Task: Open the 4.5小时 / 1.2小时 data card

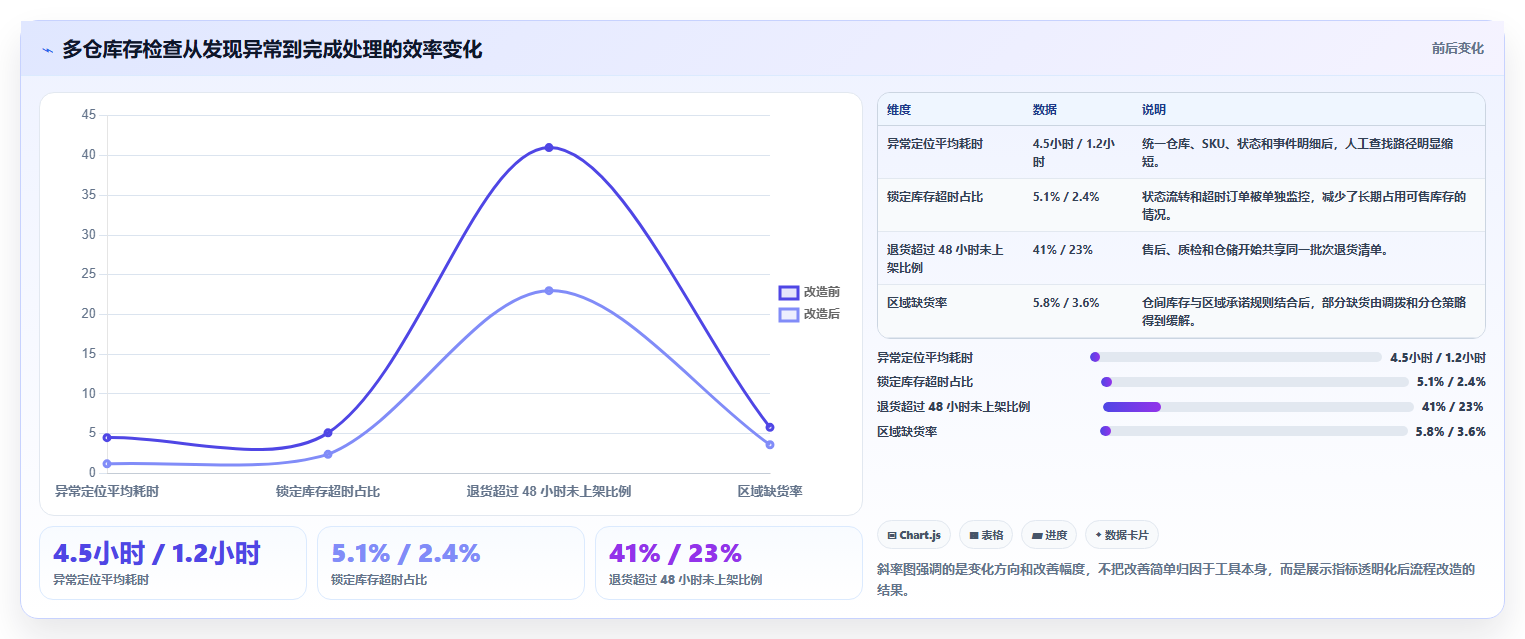Action: point(173,563)
